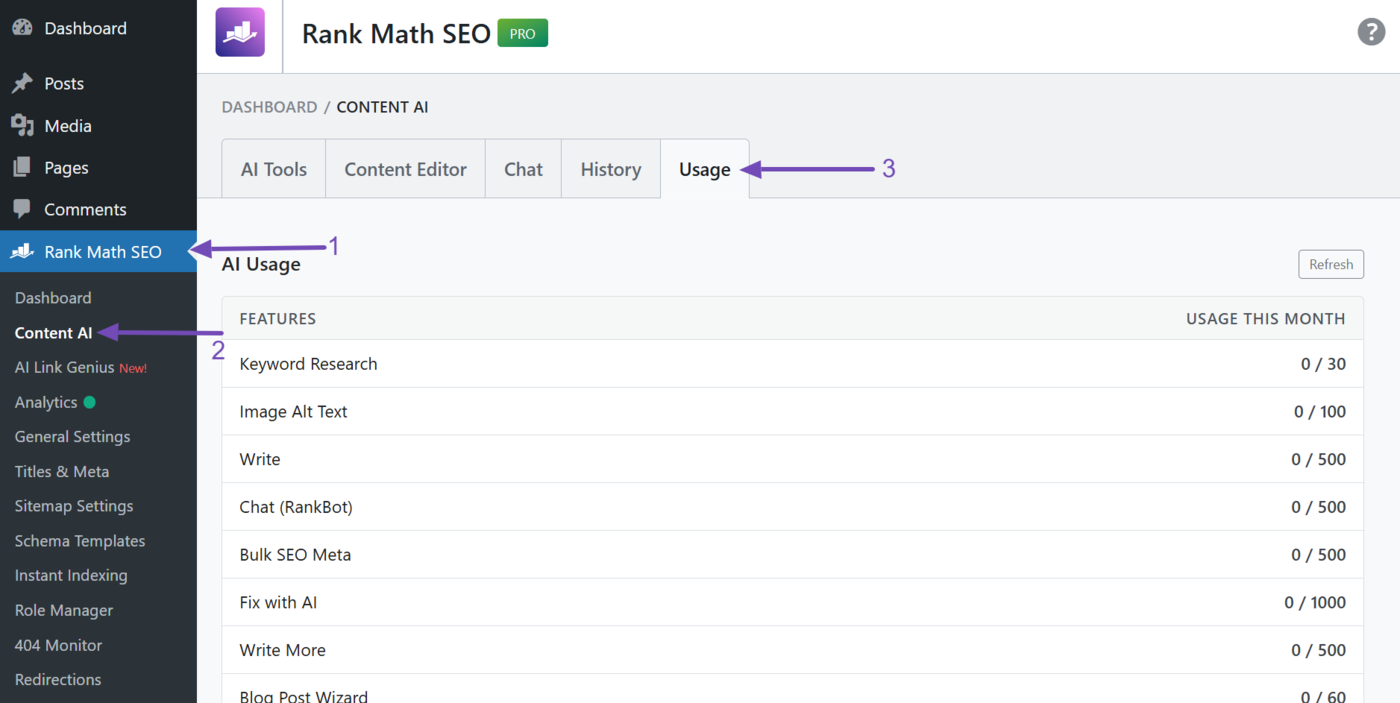Open Content AI submenu item

point(54,333)
